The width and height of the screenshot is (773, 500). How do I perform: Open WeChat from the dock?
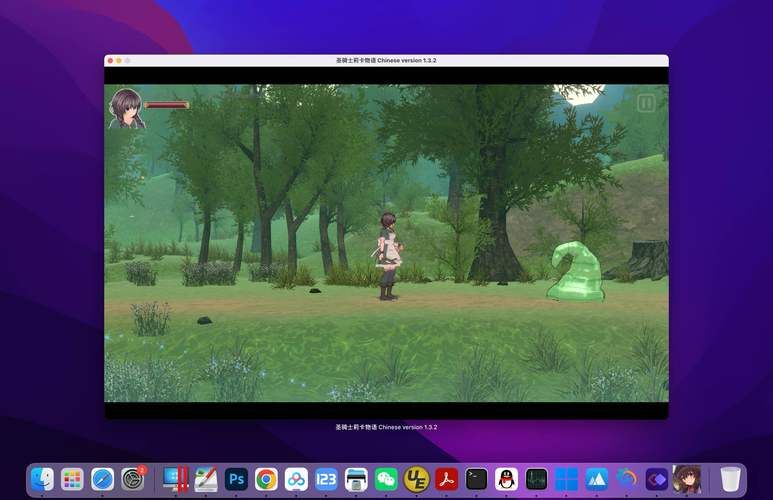[386, 479]
